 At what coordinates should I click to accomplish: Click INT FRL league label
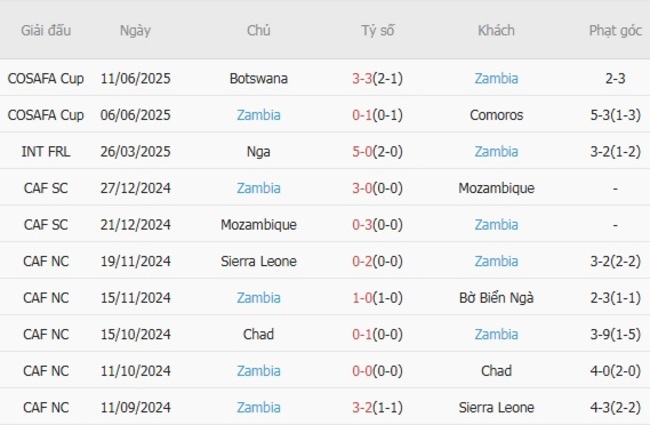tap(46, 152)
